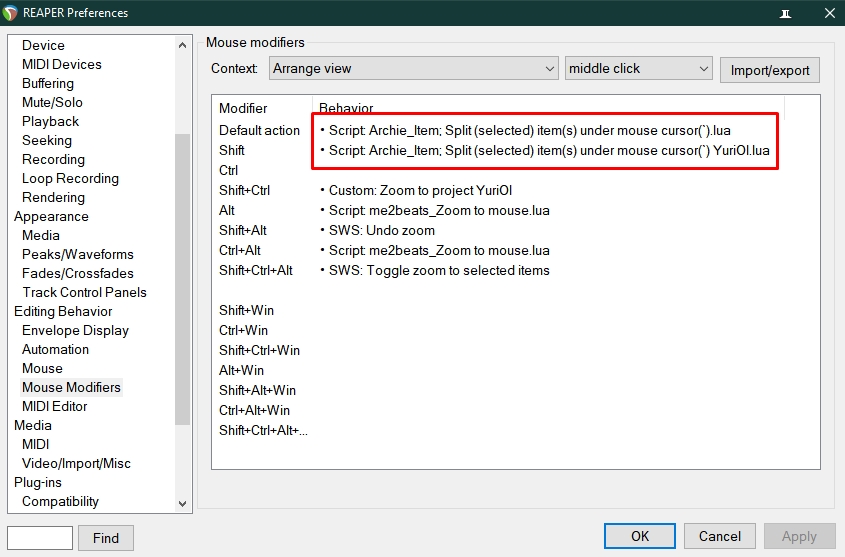Select the Alt modifier row

(x=516, y=210)
